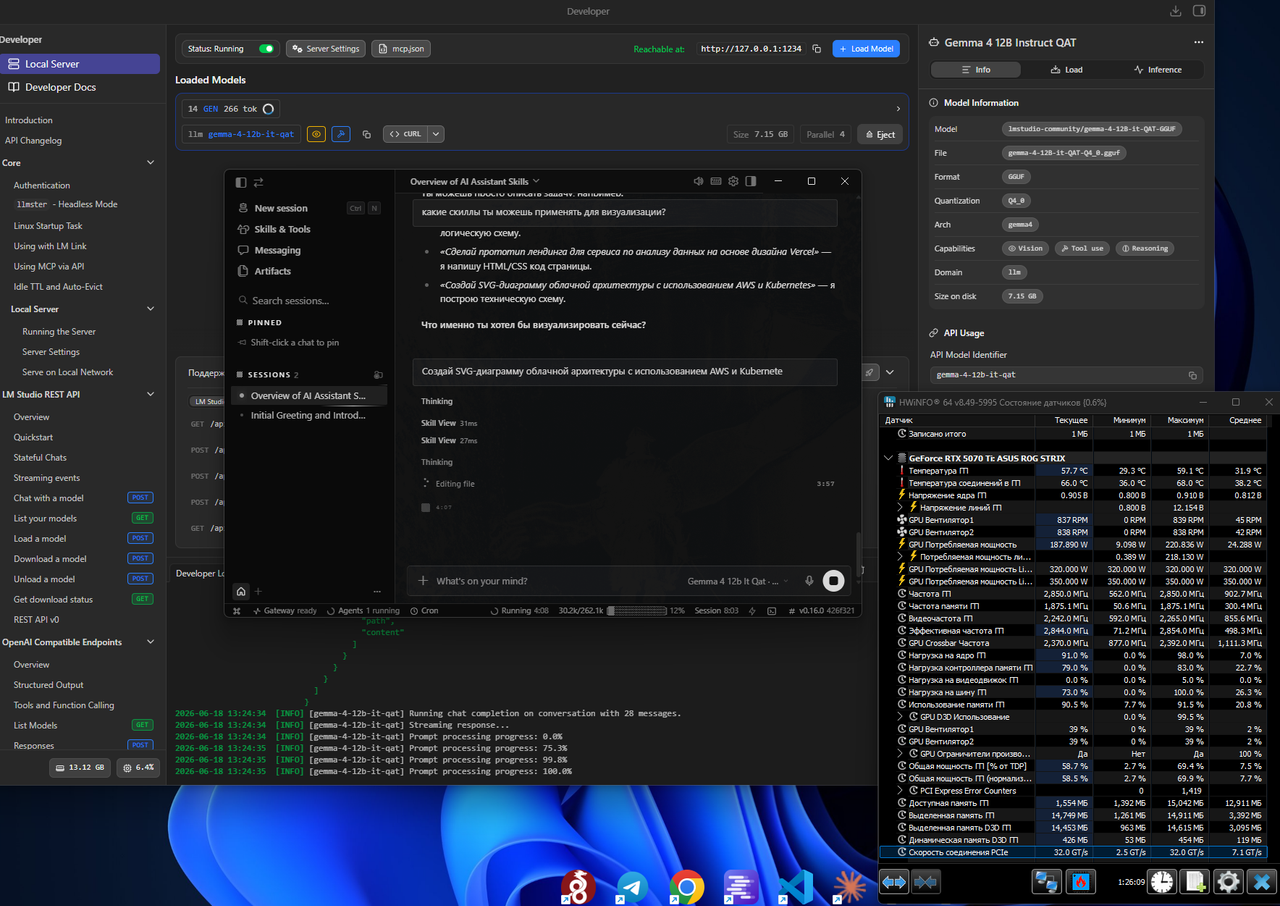This screenshot has width=1280, height=906.
Task: Click the HWiNFO expand columns arrows icon
Action: tap(894, 882)
